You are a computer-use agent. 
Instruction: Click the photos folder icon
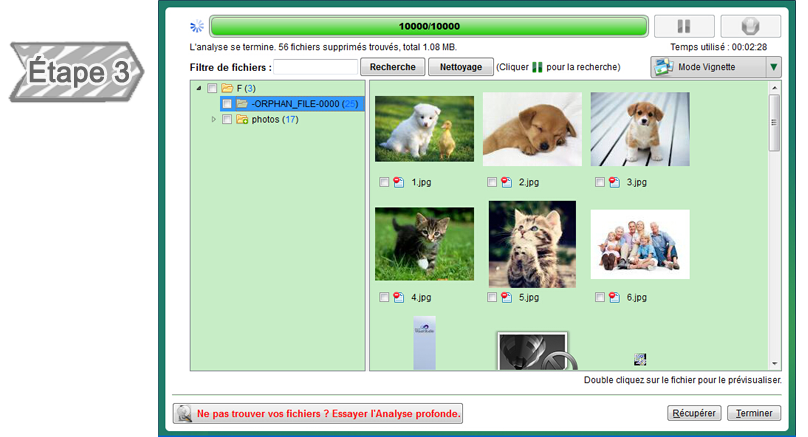point(242,120)
